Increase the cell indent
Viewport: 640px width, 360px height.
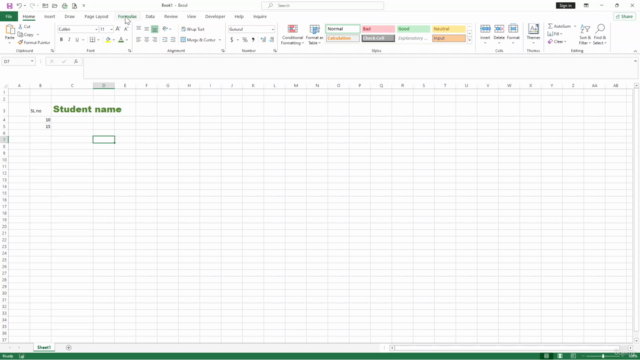[x=173, y=40]
